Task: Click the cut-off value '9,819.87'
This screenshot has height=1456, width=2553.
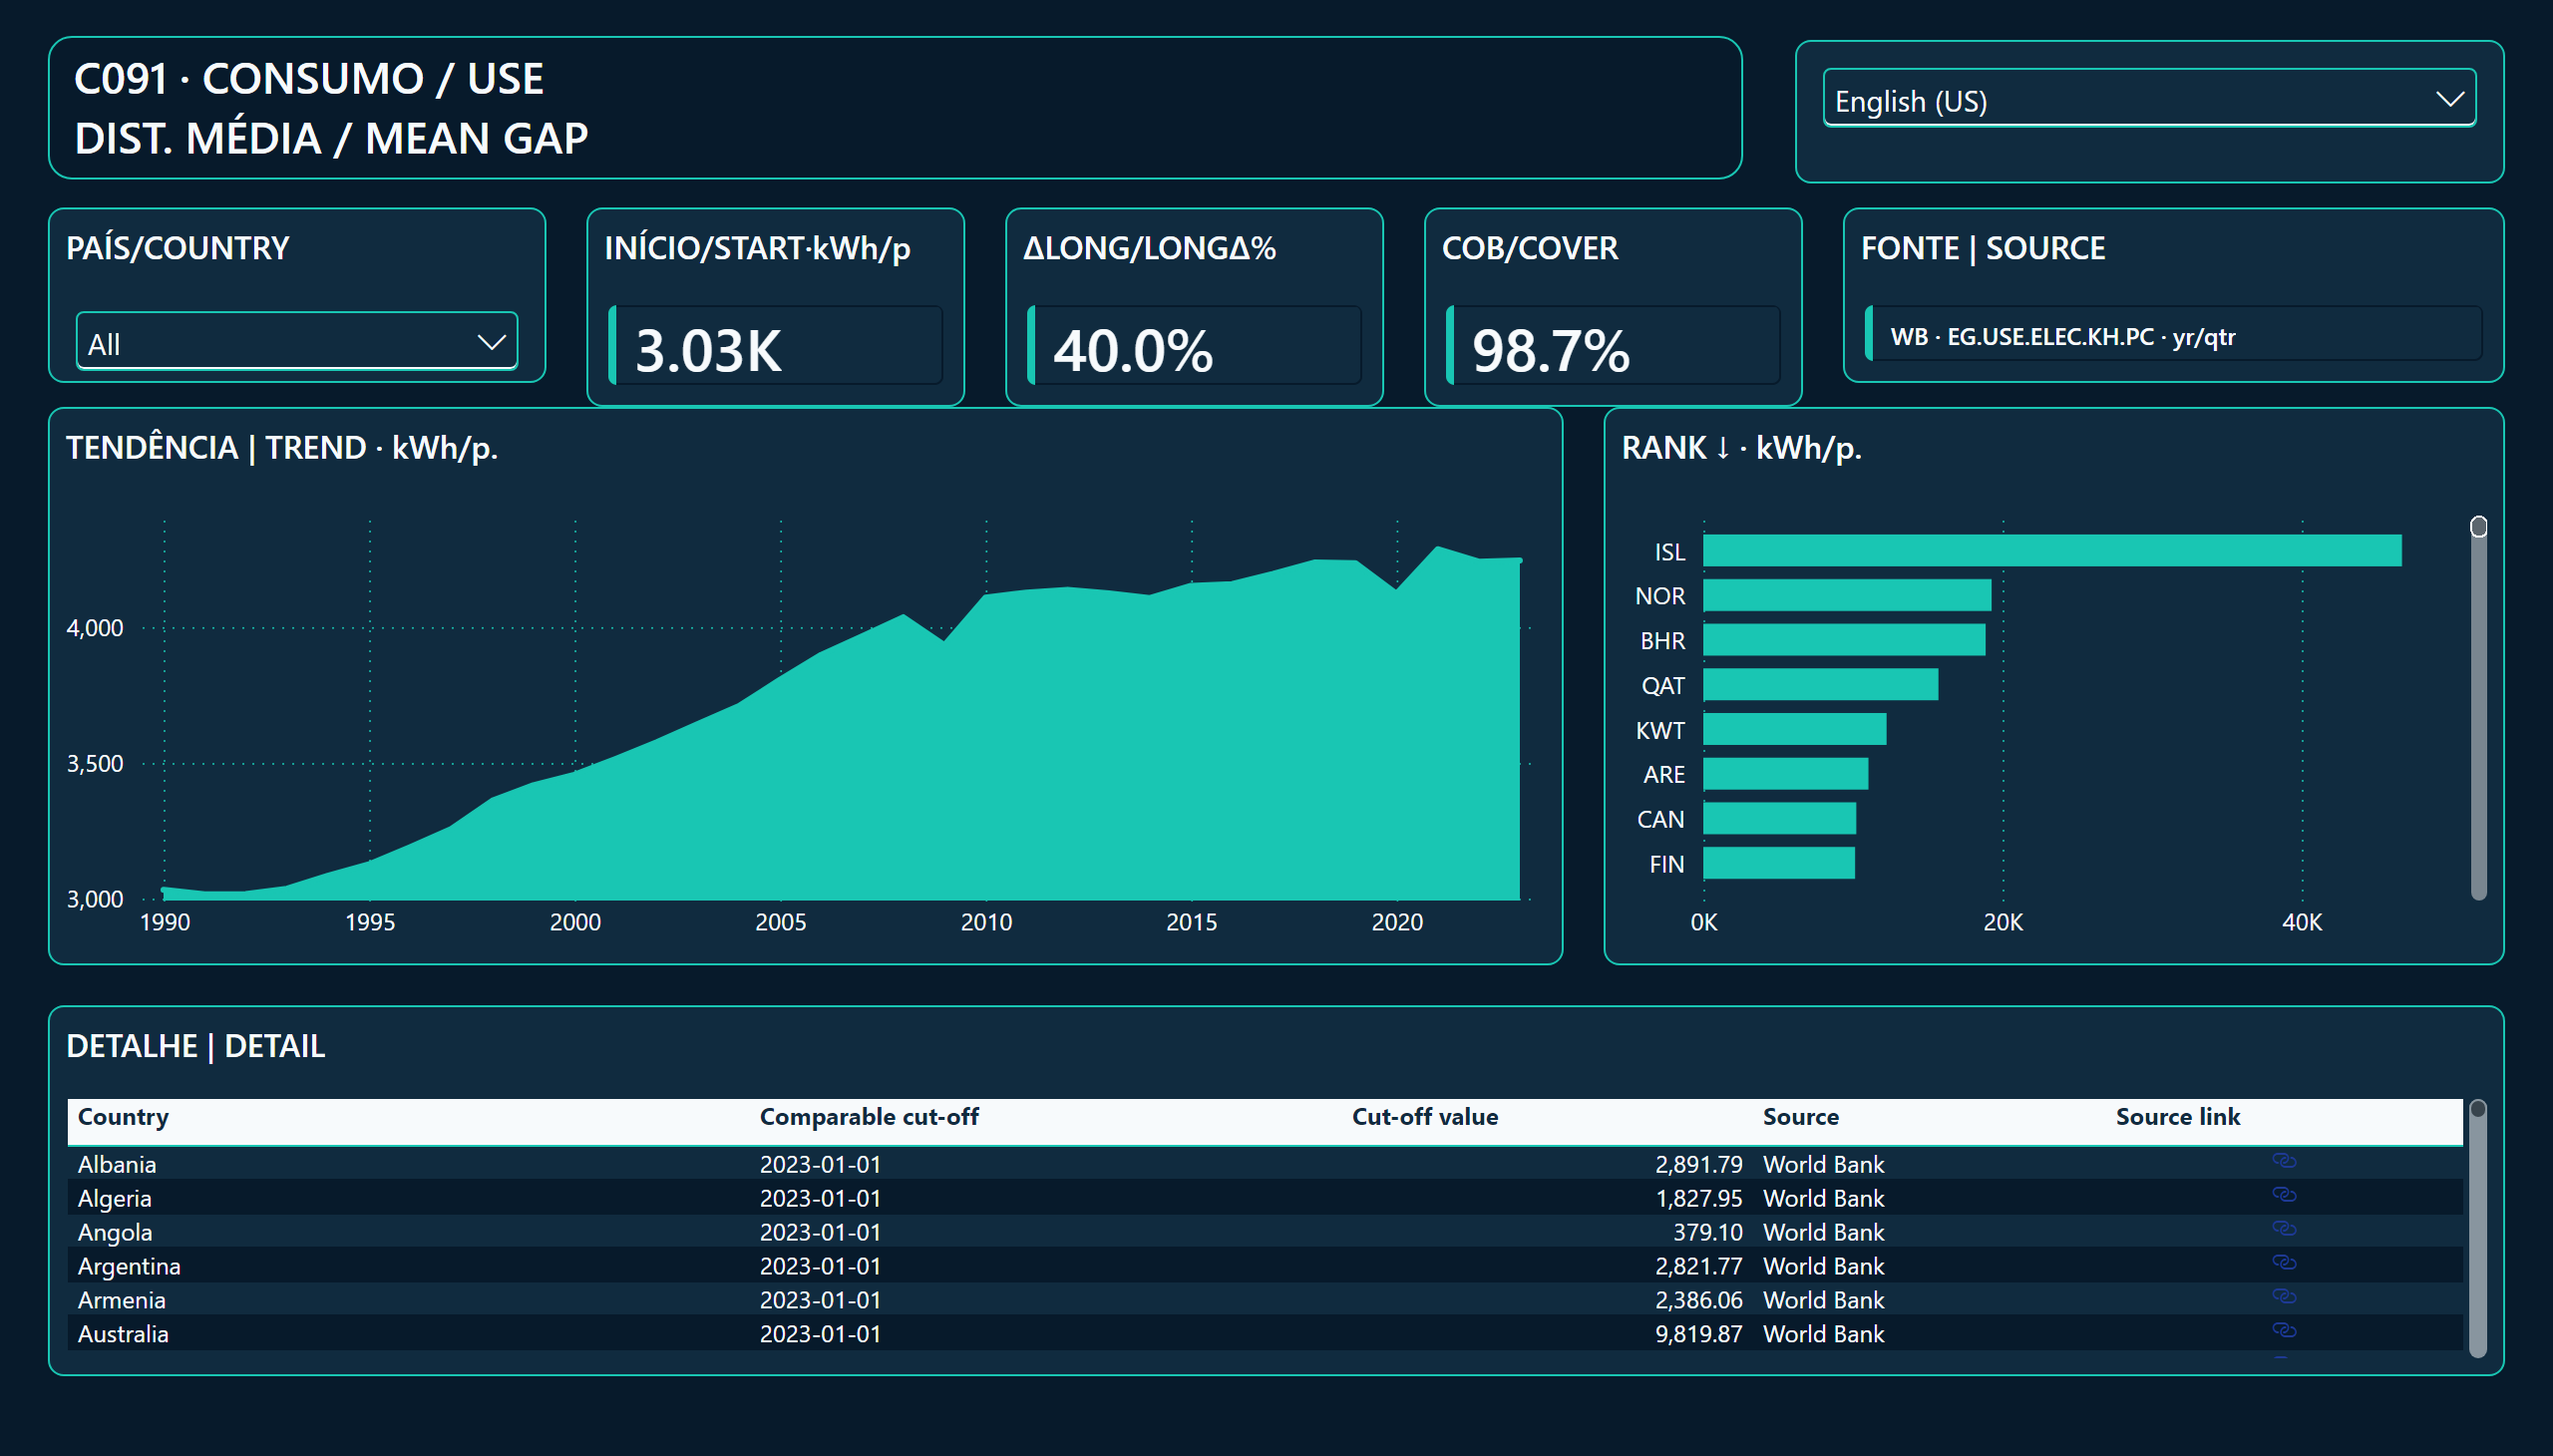Action: click(1698, 1334)
